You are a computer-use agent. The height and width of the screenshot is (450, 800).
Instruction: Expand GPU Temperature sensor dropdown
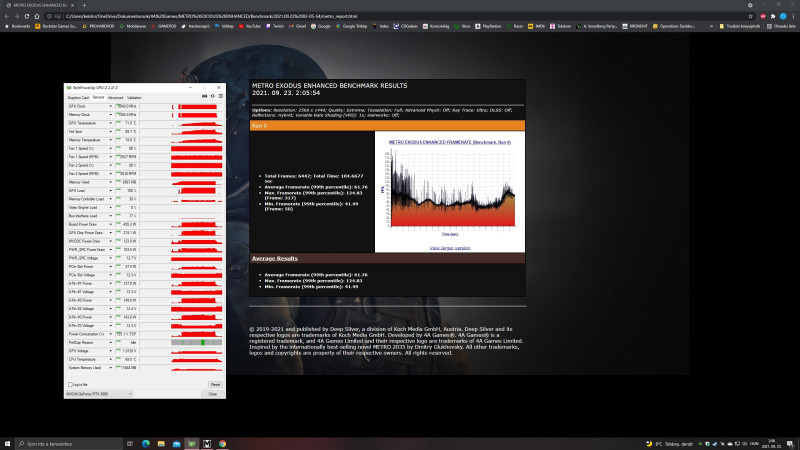coord(111,123)
